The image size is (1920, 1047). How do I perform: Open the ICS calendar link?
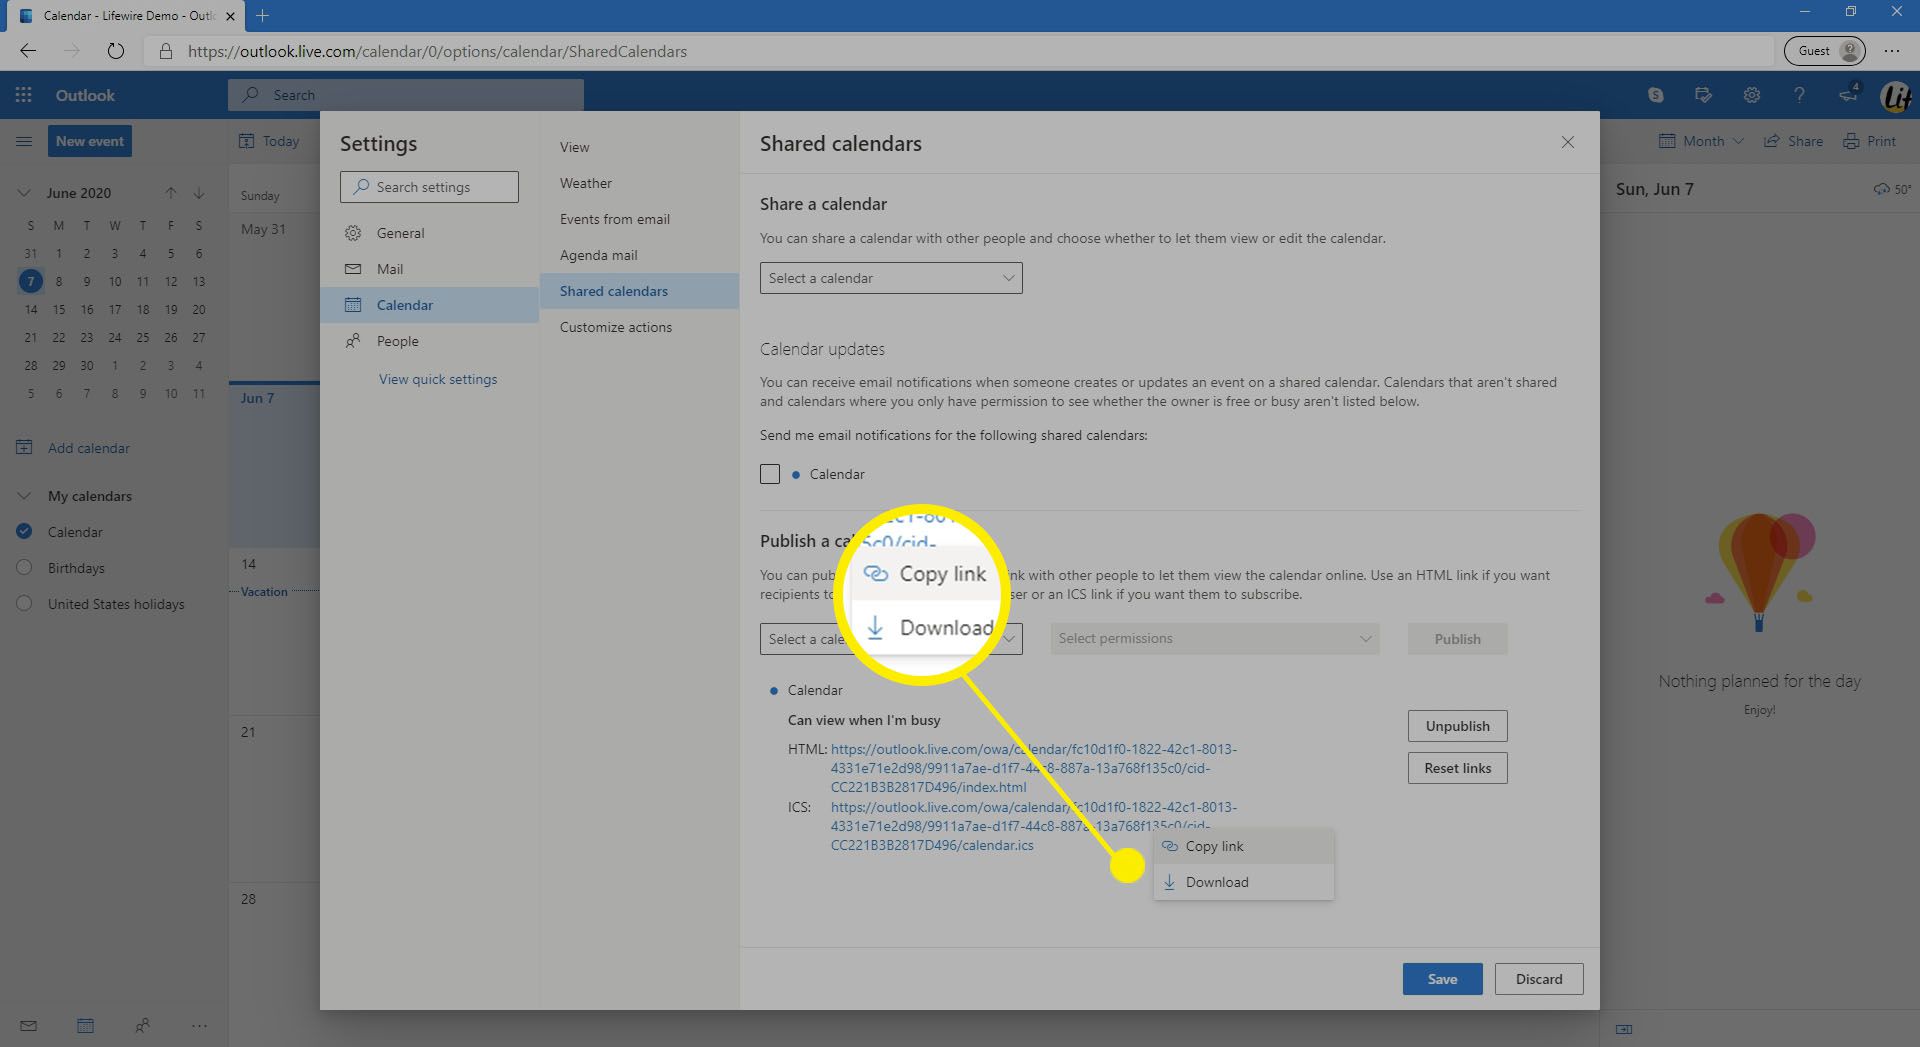coord(1033,826)
